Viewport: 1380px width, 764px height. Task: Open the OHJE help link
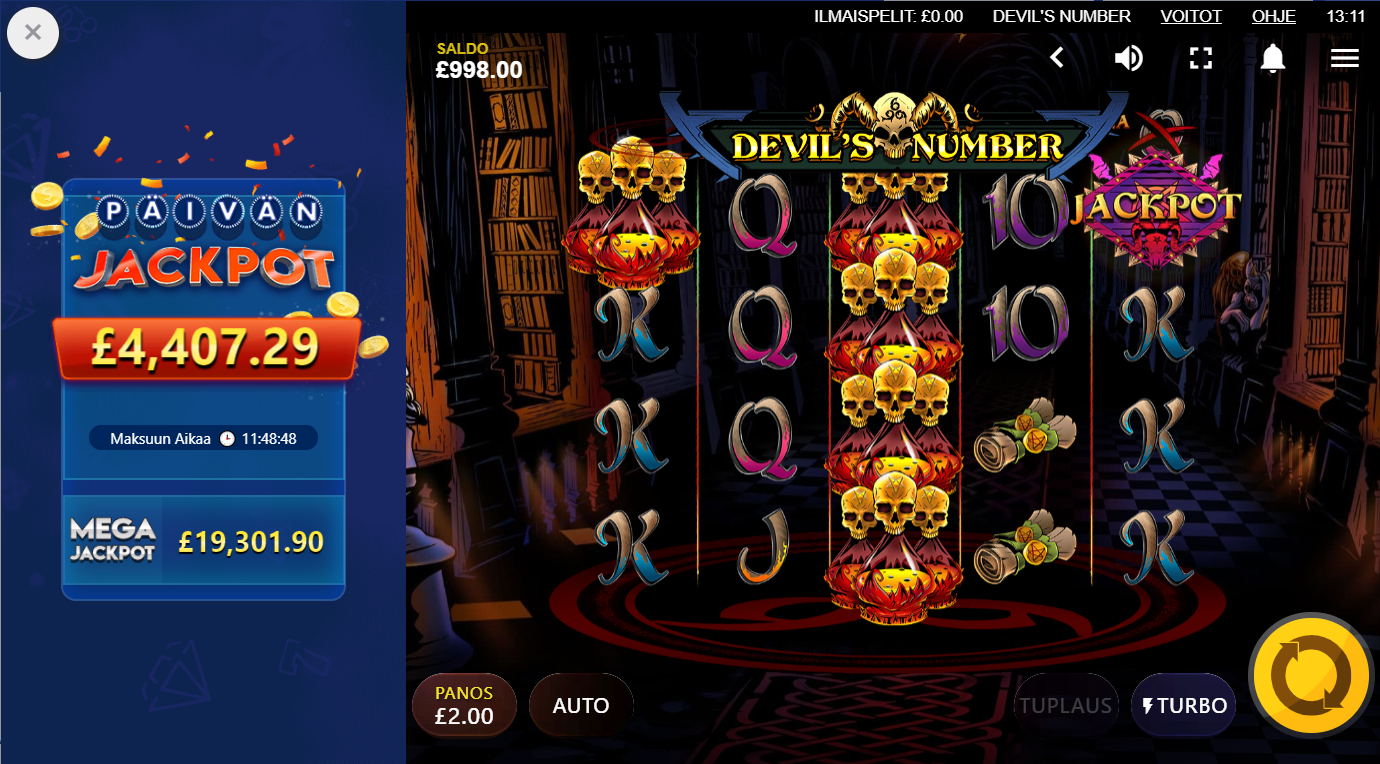click(1273, 16)
